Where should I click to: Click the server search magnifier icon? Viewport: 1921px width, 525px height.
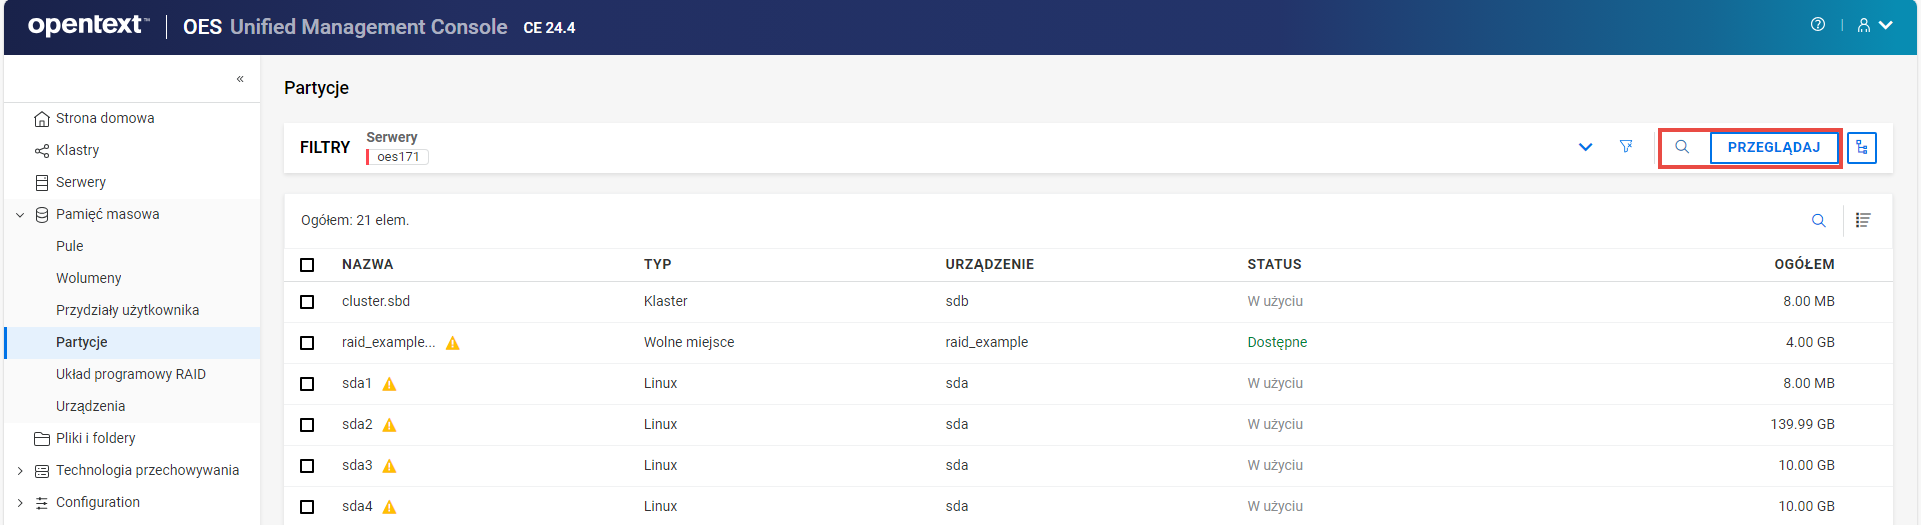pos(1682,147)
